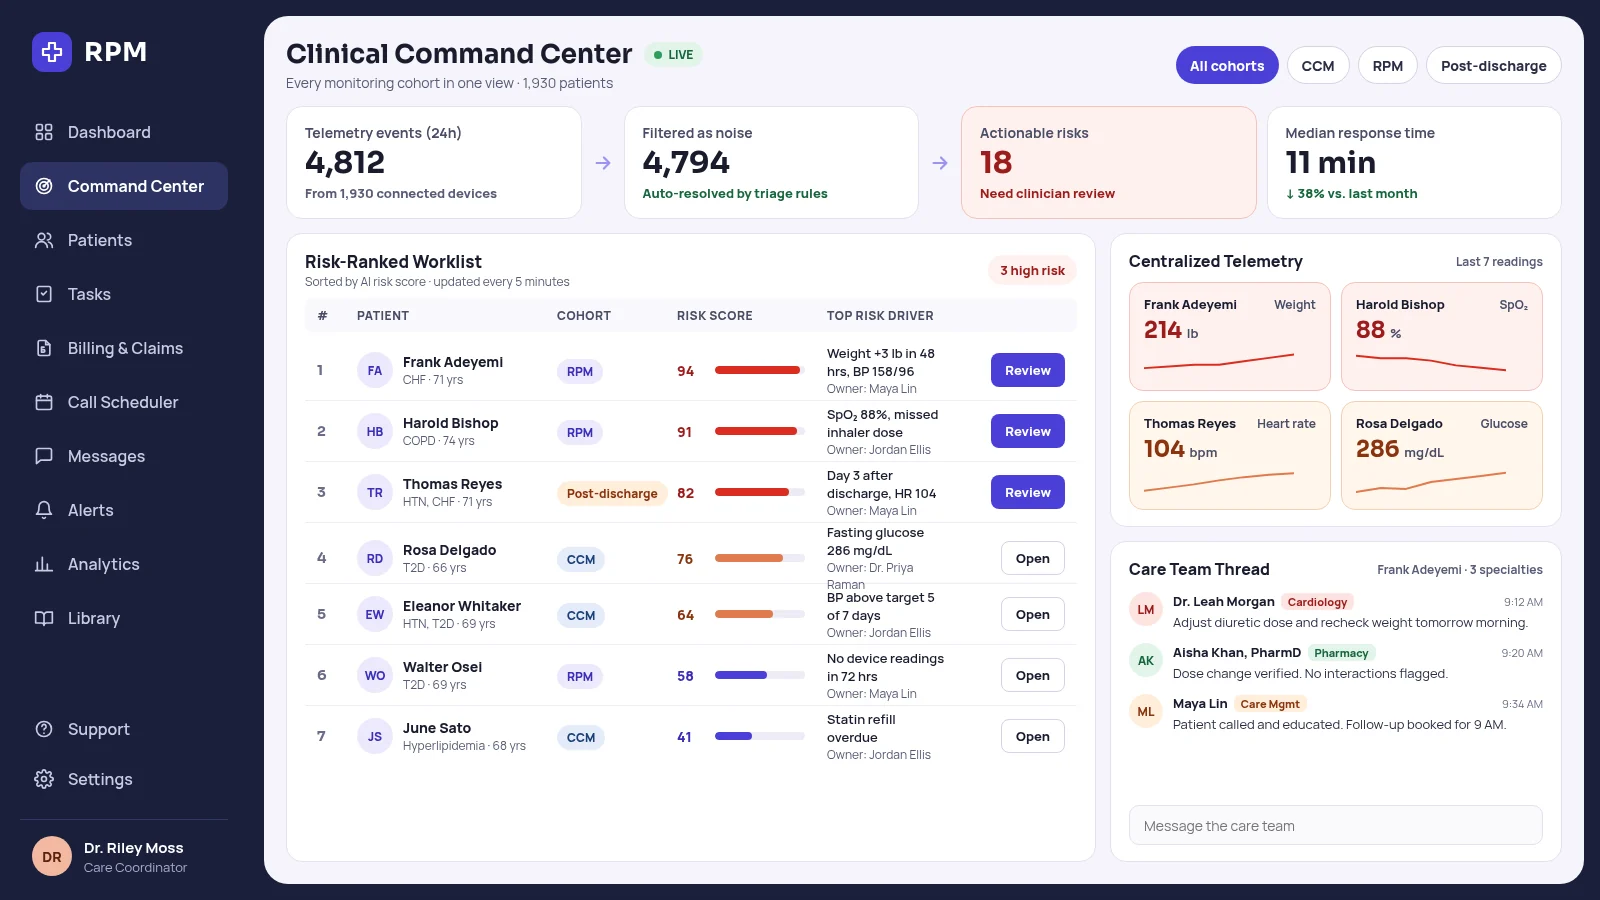Image resolution: width=1600 pixels, height=900 pixels.
Task: Review Harold Bishop's case
Action: pos(1028,431)
